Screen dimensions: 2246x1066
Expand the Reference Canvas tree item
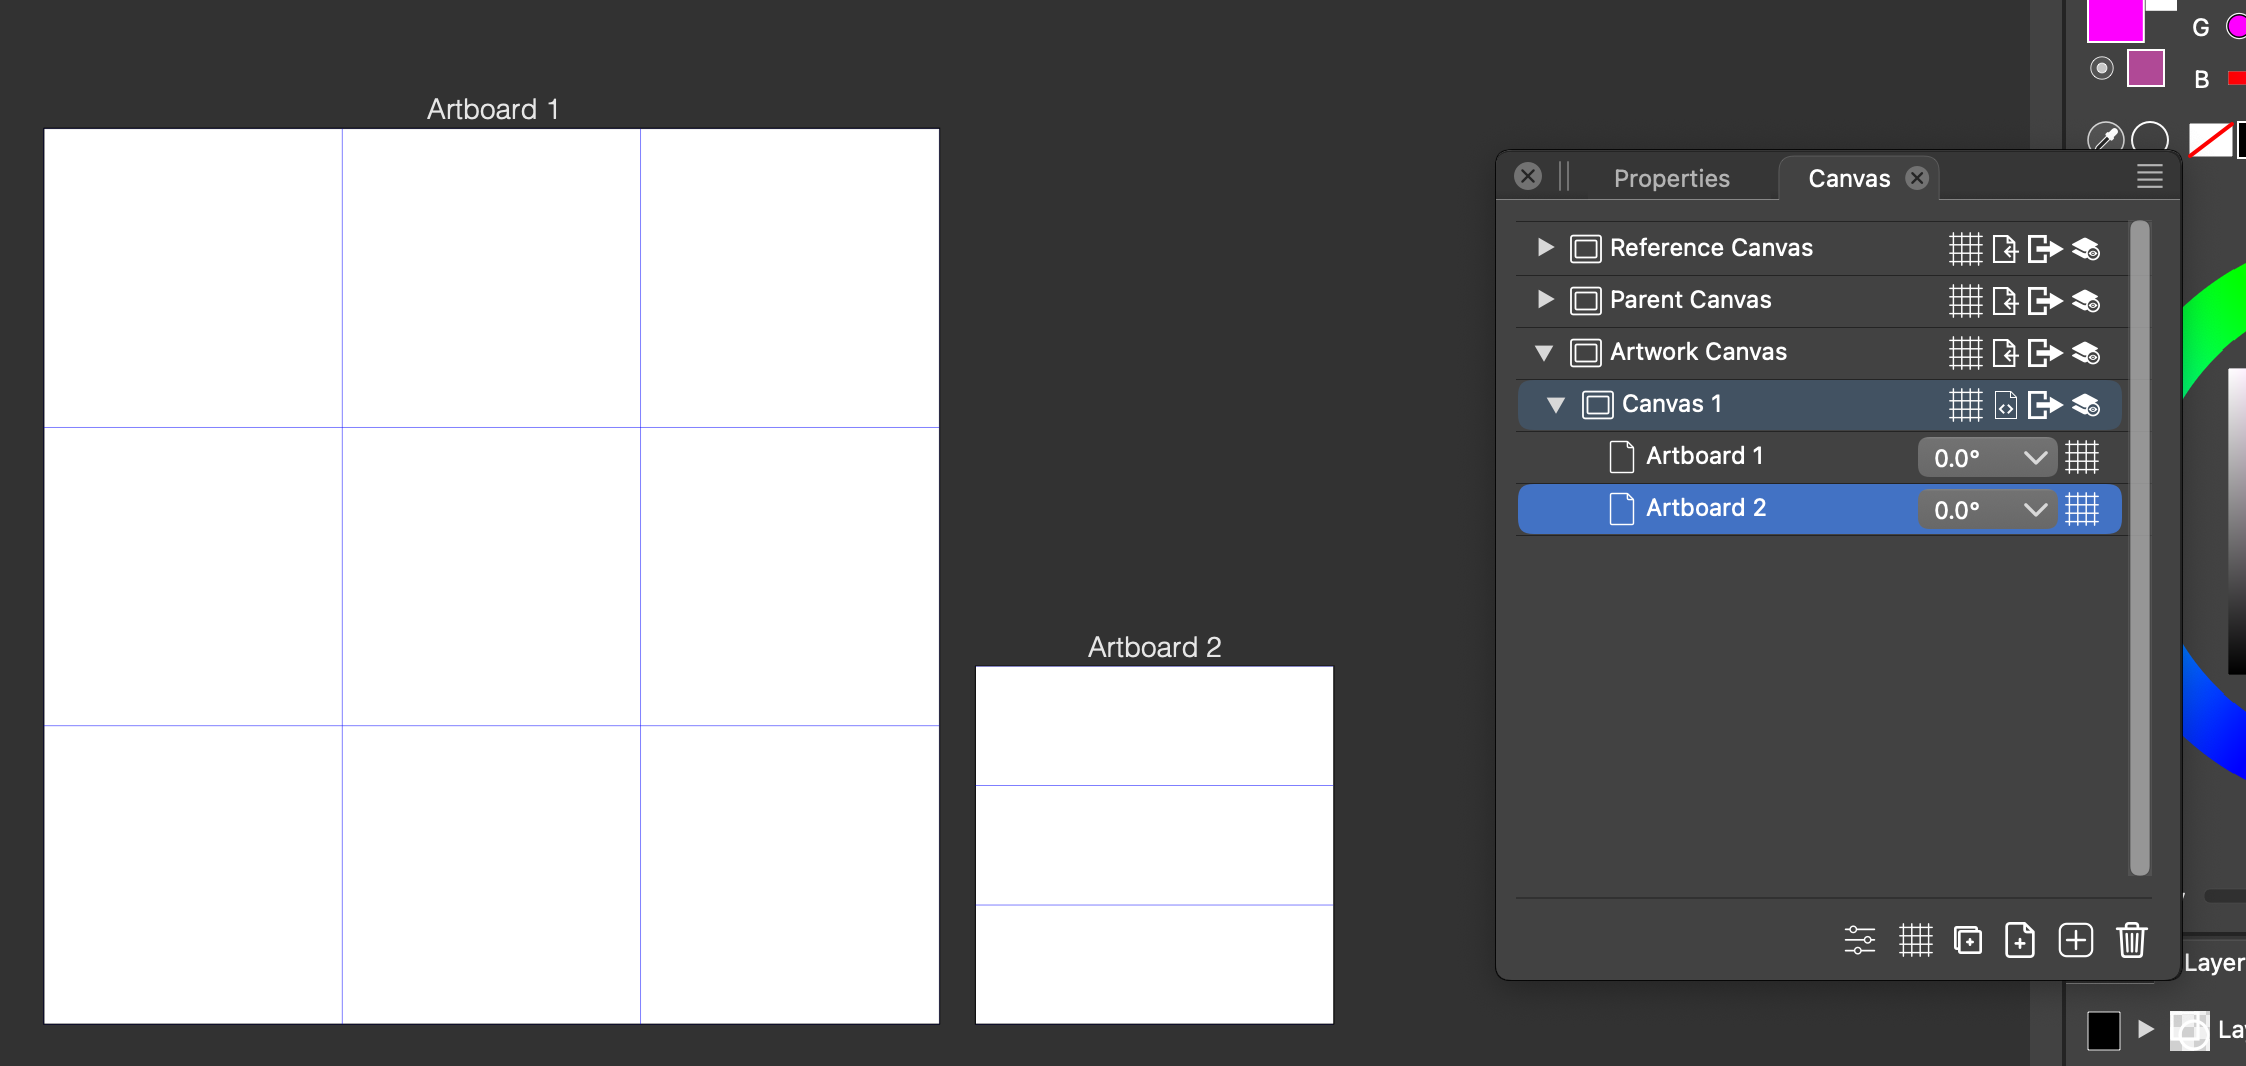[1545, 247]
